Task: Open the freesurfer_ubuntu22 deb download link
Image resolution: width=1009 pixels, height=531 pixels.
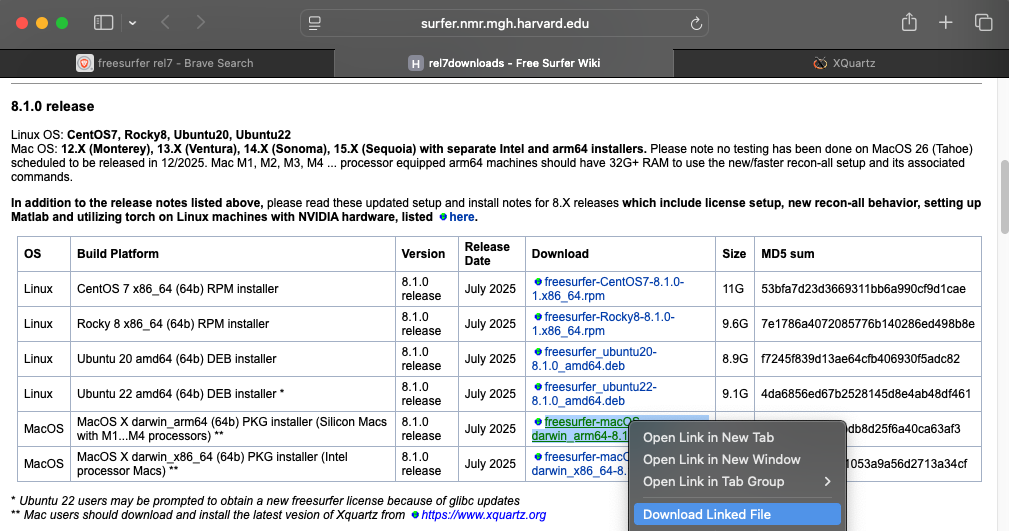Action: pyautogui.click(x=599, y=387)
